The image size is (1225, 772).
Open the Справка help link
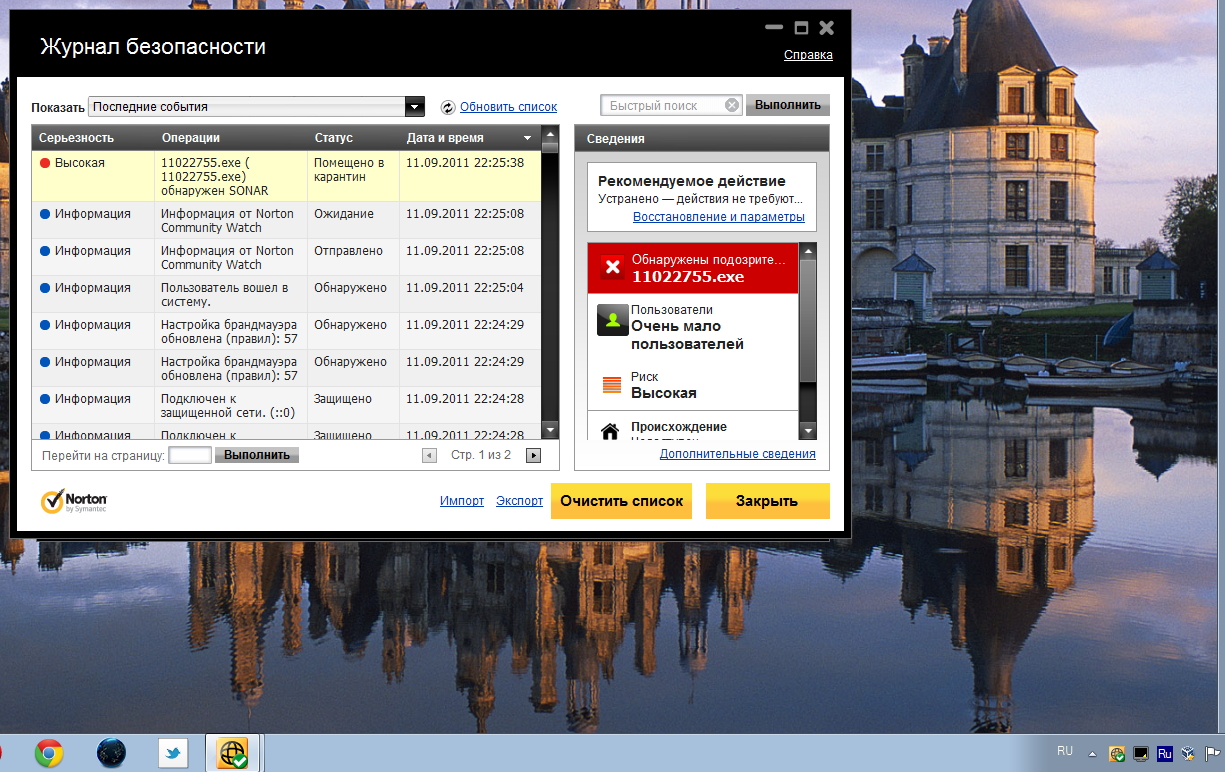pos(808,55)
